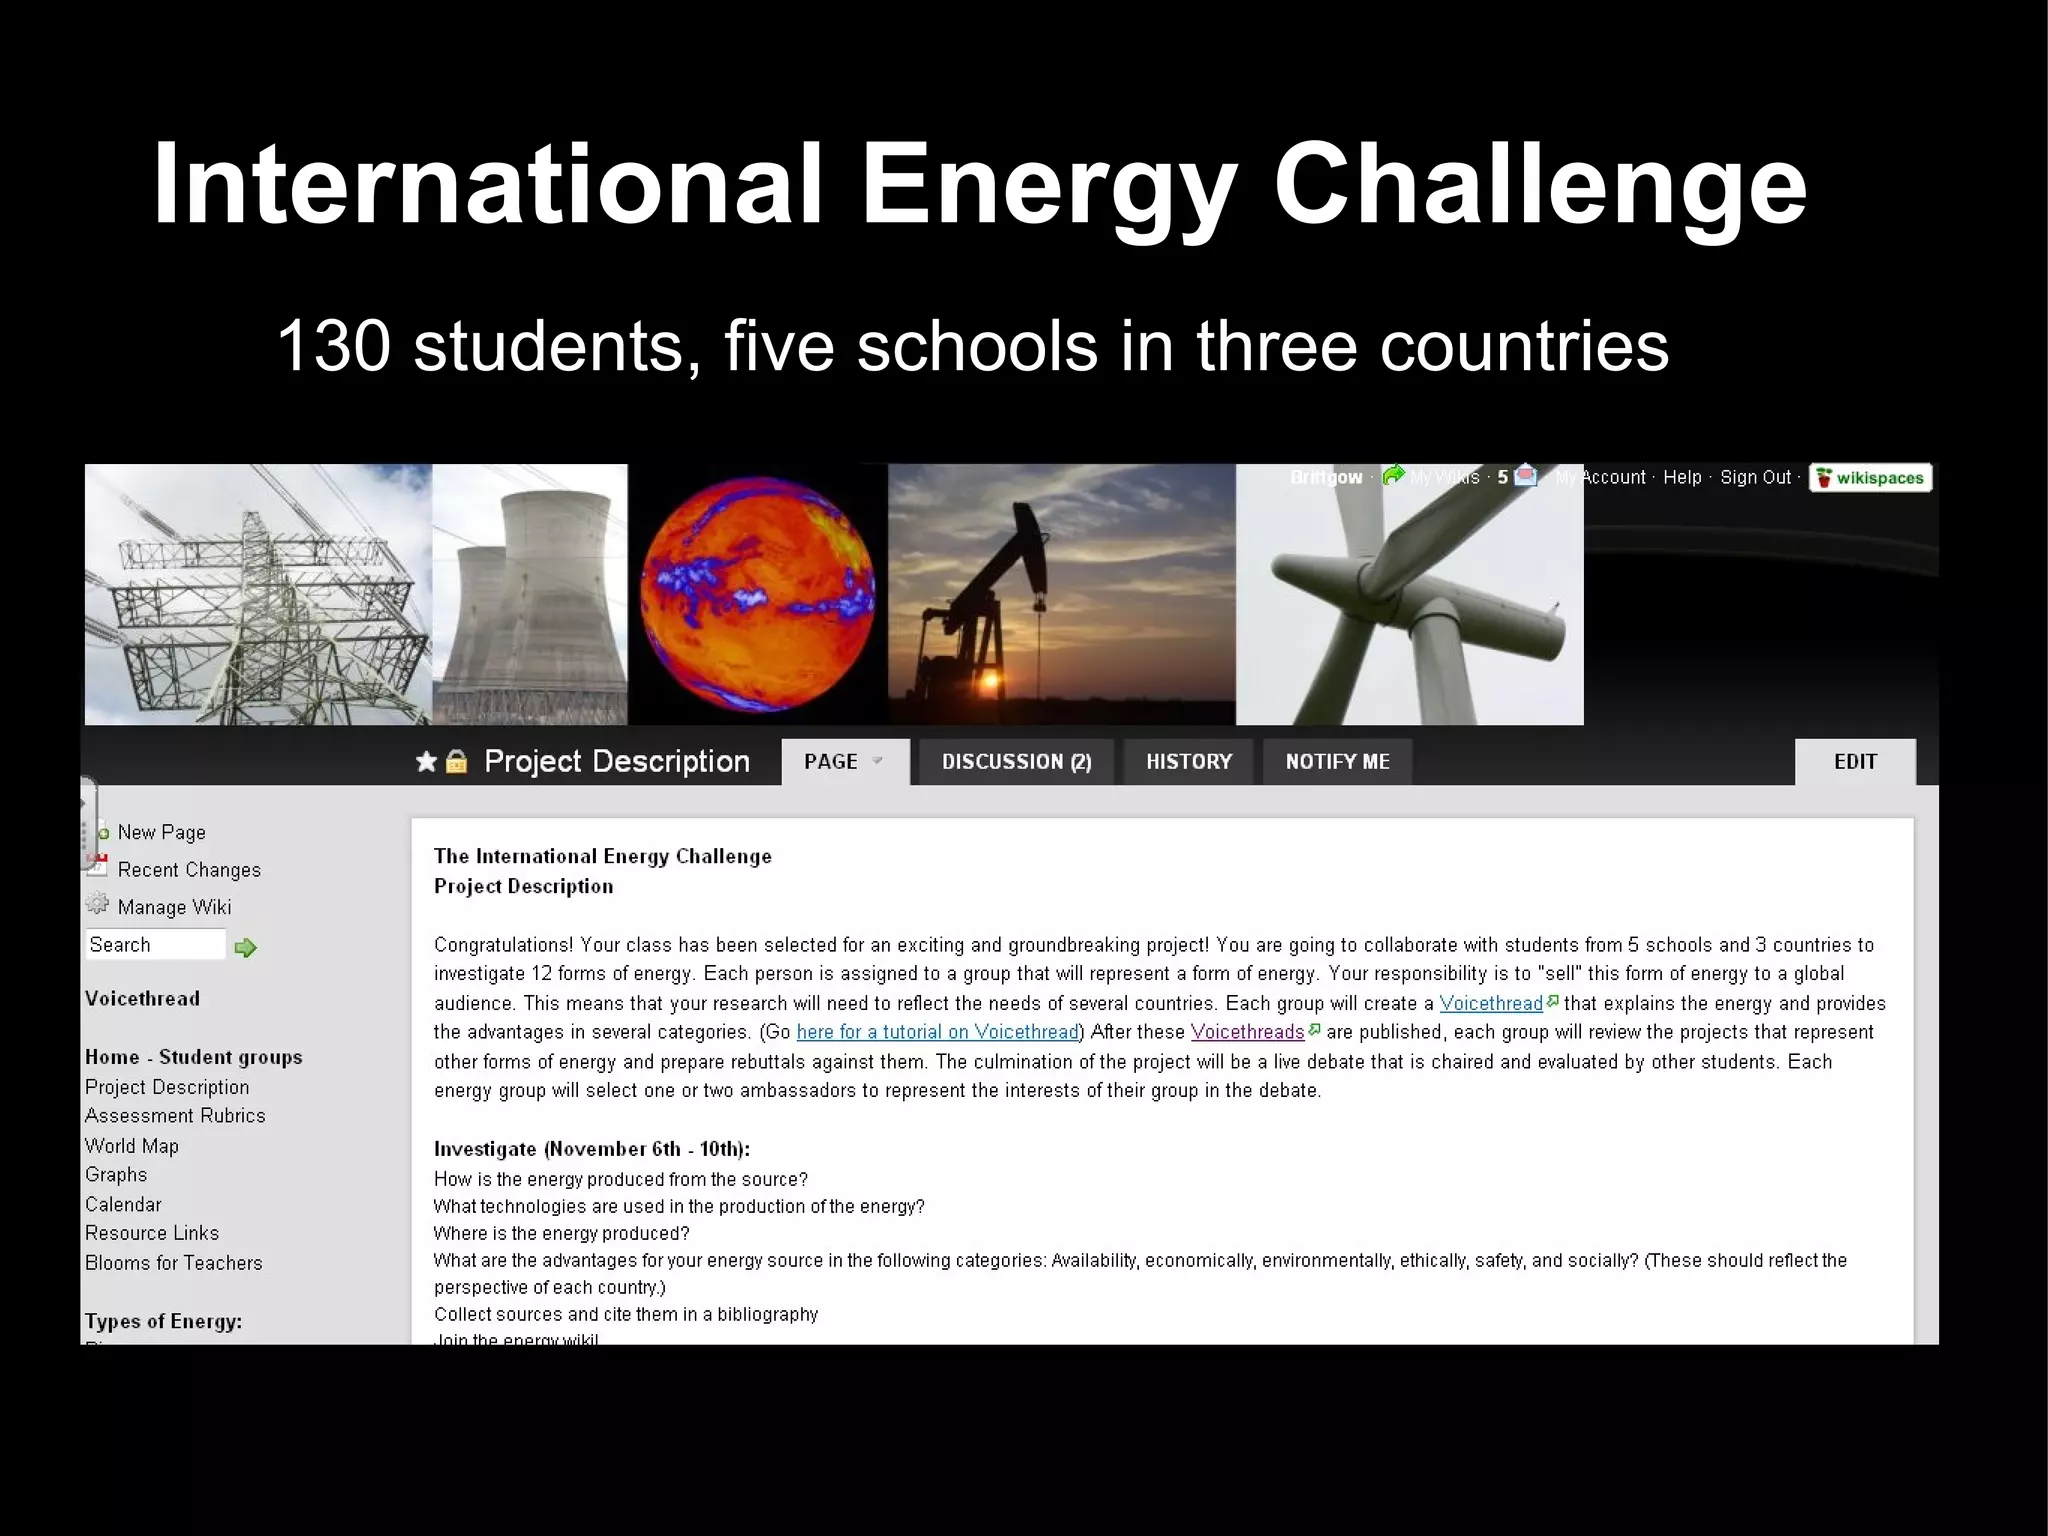Open the Recent Changes link
2048x1536 pixels.
coord(189,870)
